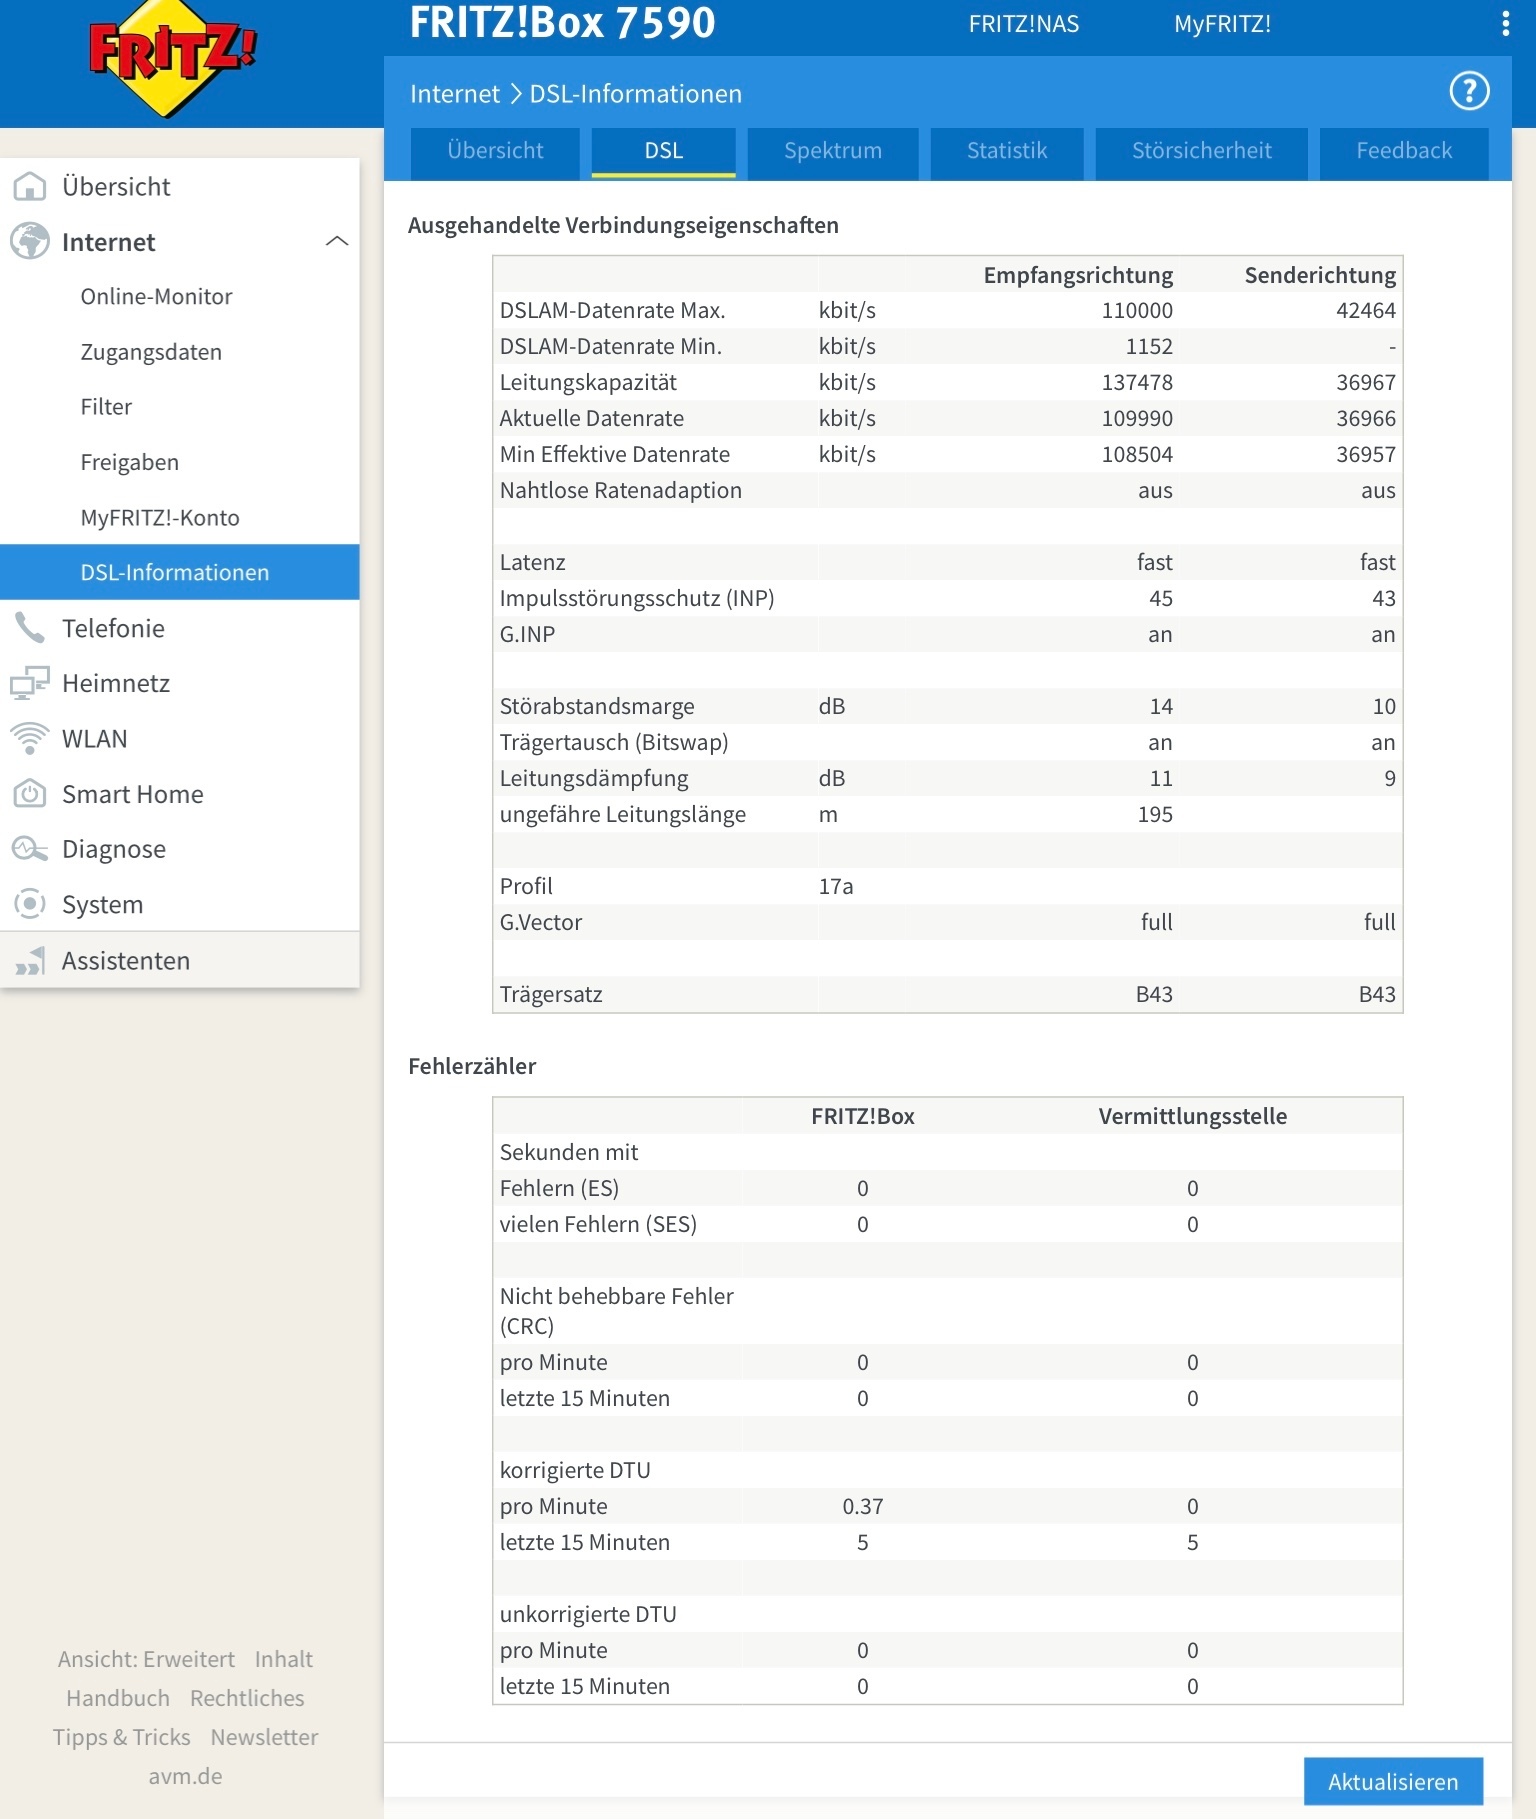Collapse the Internet menu chevron
This screenshot has width=1536, height=1819.
pyautogui.click(x=337, y=241)
